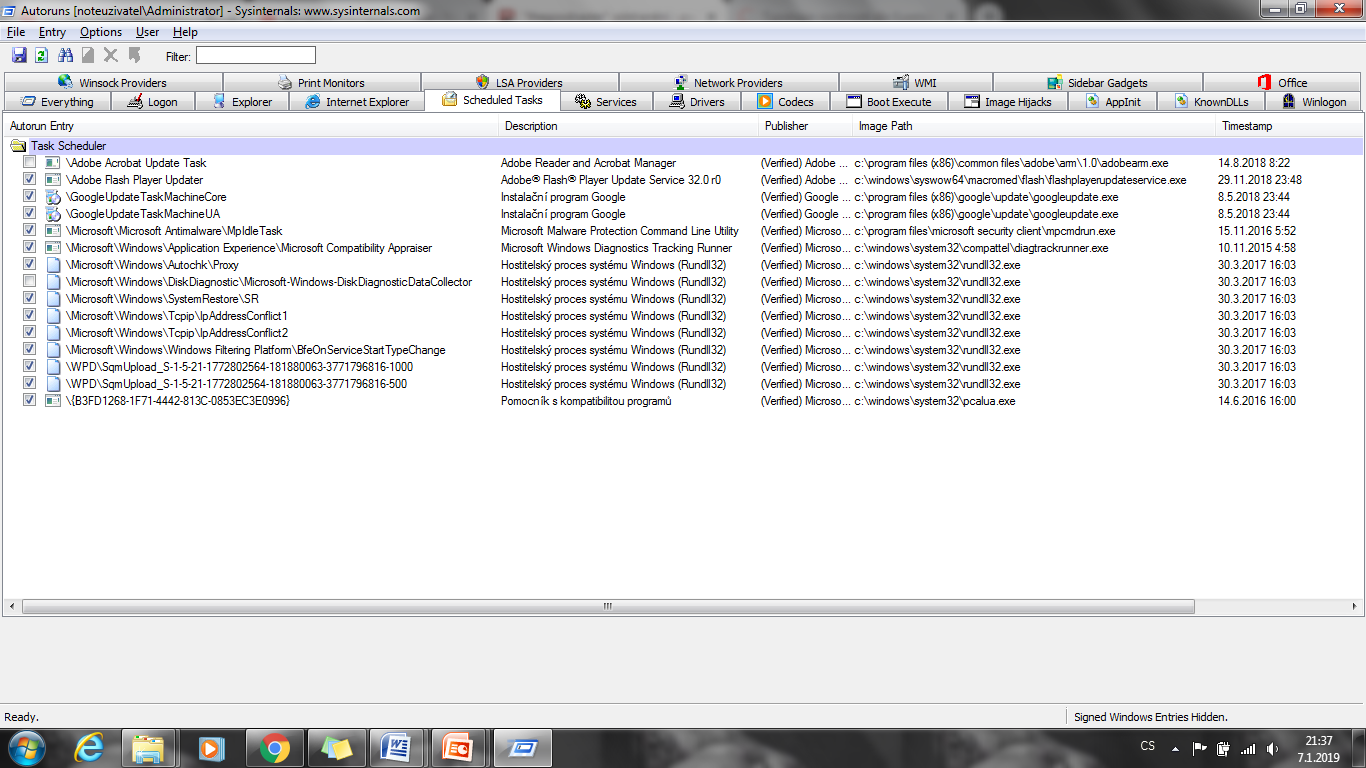The width and height of the screenshot is (1366, 768).
Task: Open the Action Center flag tray icon
Action: pos(1199,748)
